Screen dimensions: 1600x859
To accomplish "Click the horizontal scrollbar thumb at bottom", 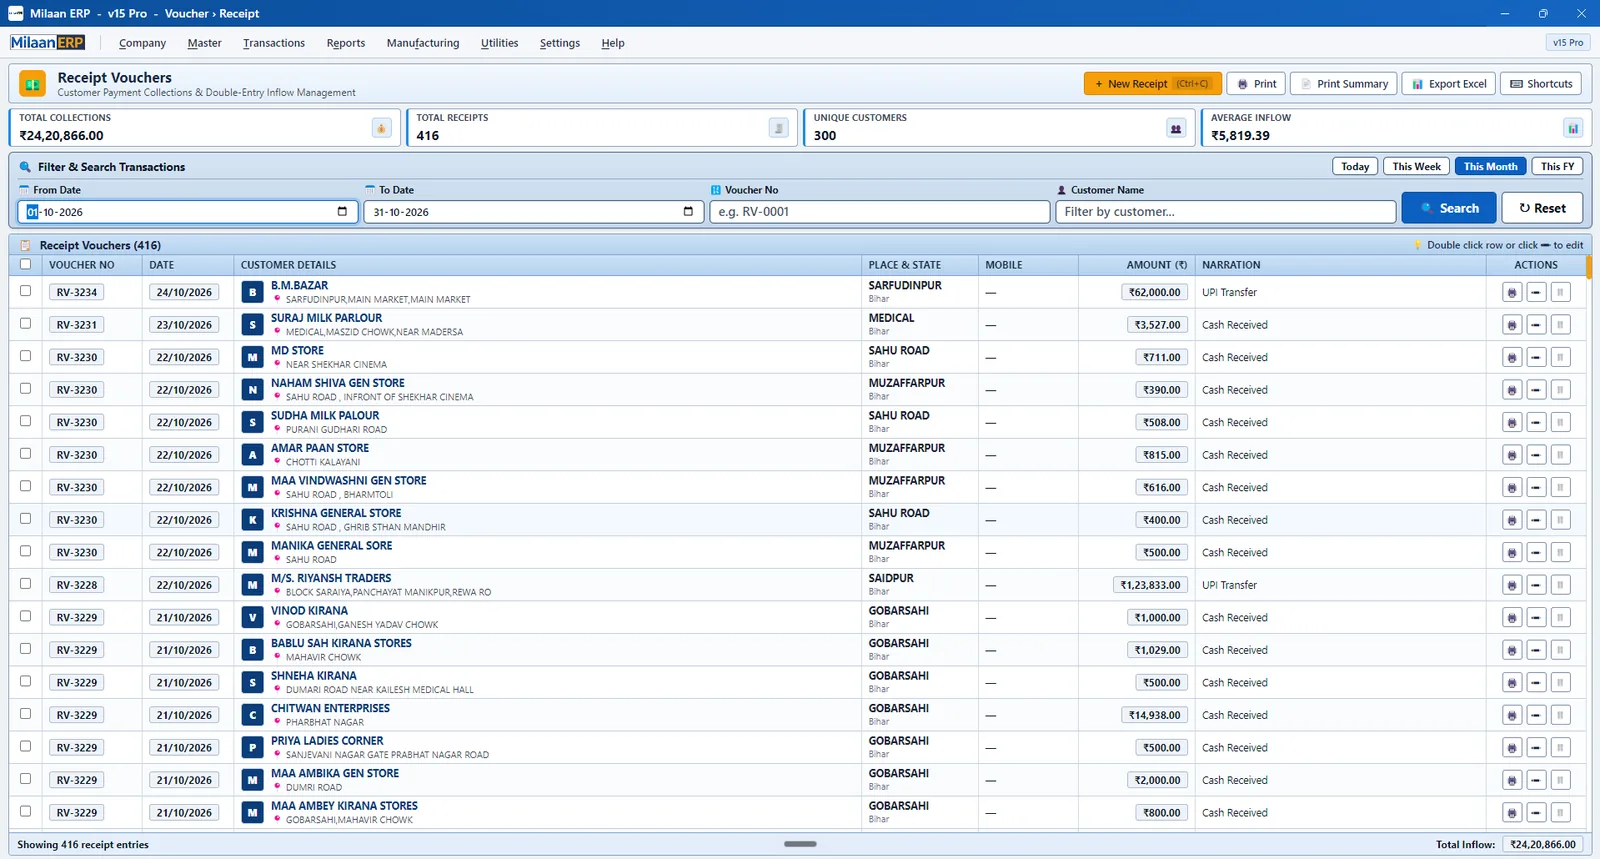I will pos(800,844).
